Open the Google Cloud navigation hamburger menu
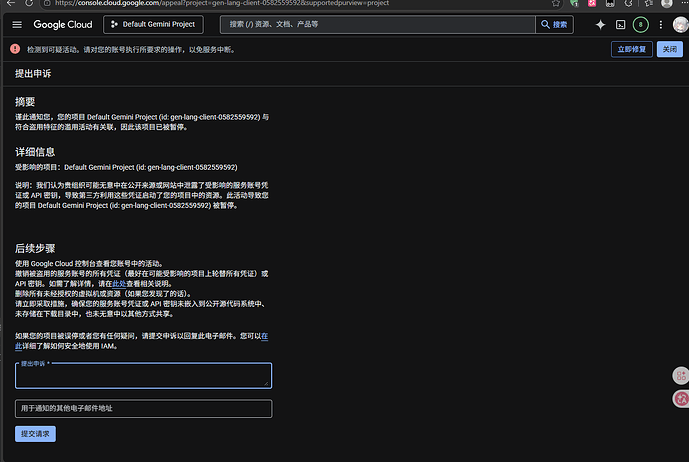689x462 pixels. pos(17,25)
